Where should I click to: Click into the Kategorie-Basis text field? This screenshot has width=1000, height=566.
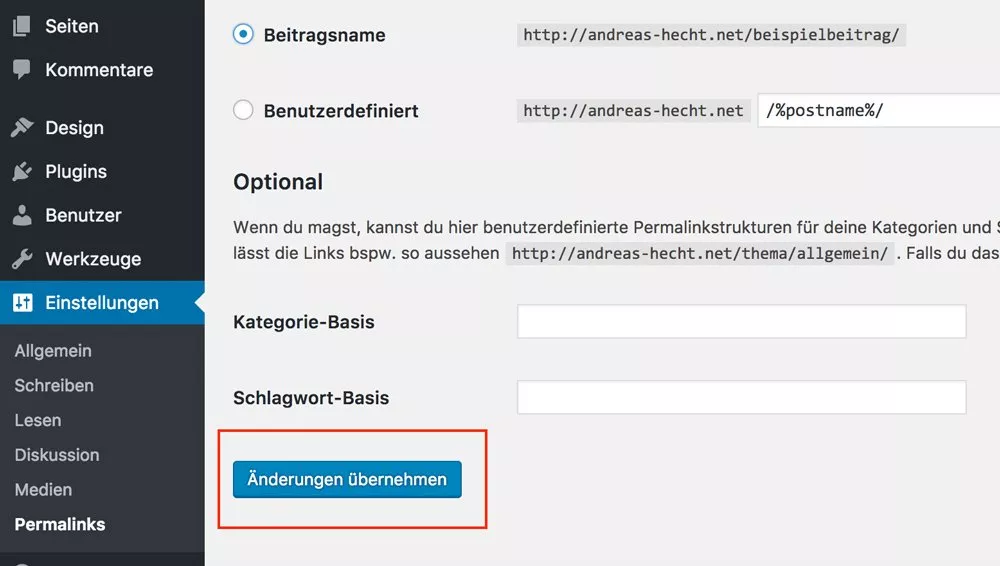(x=741, y=322)
